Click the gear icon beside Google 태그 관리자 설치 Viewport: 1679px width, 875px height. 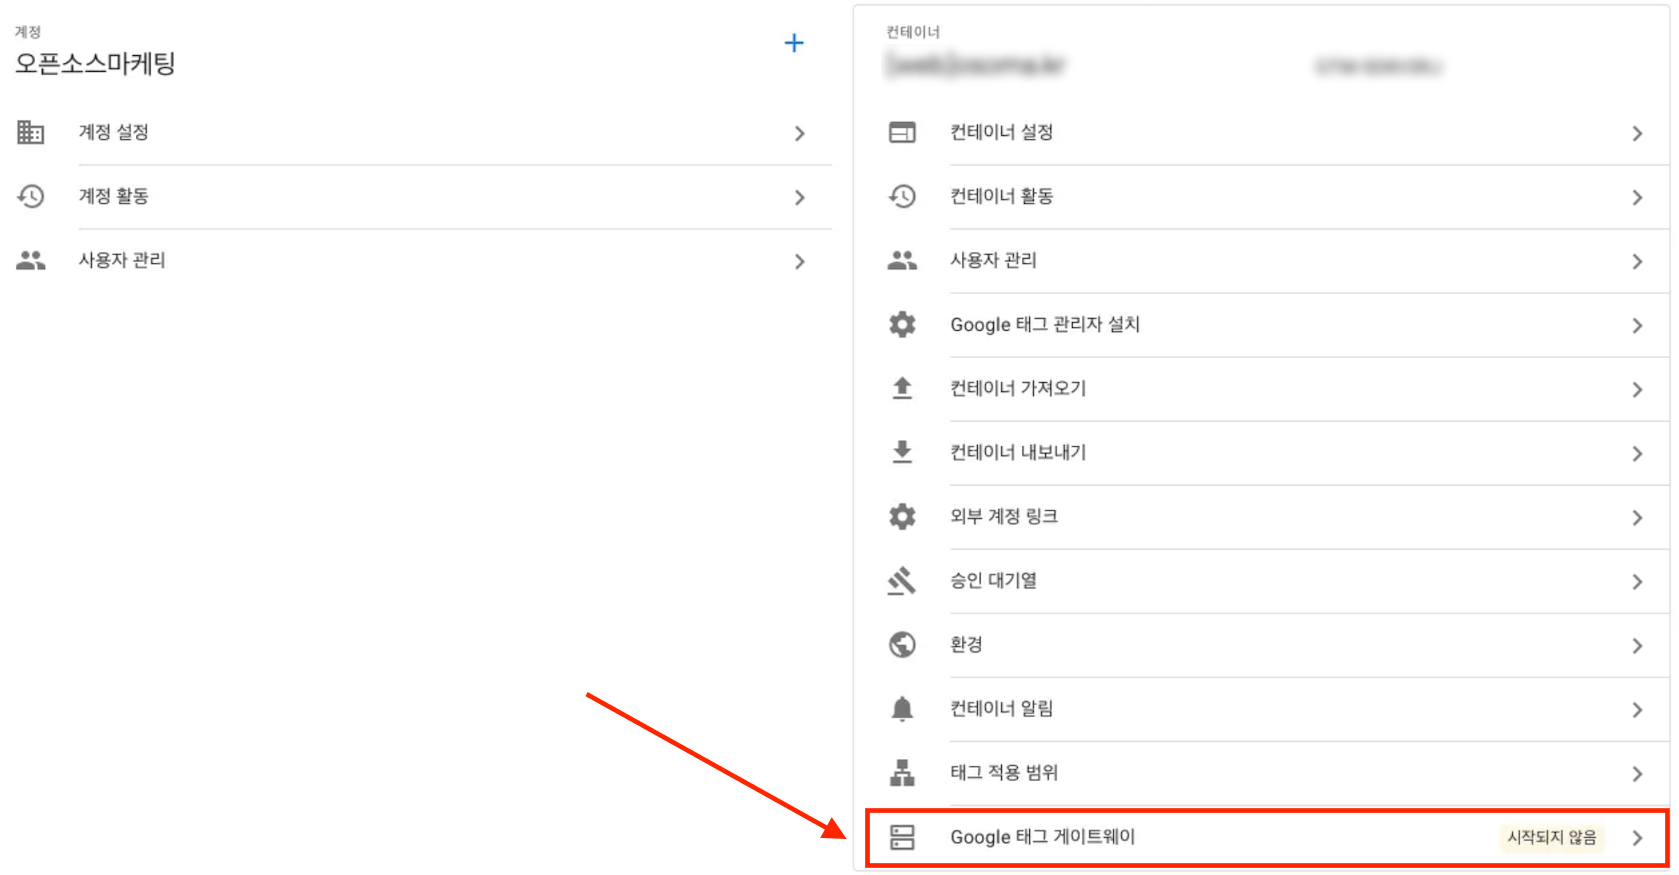(x=902, y=324)
